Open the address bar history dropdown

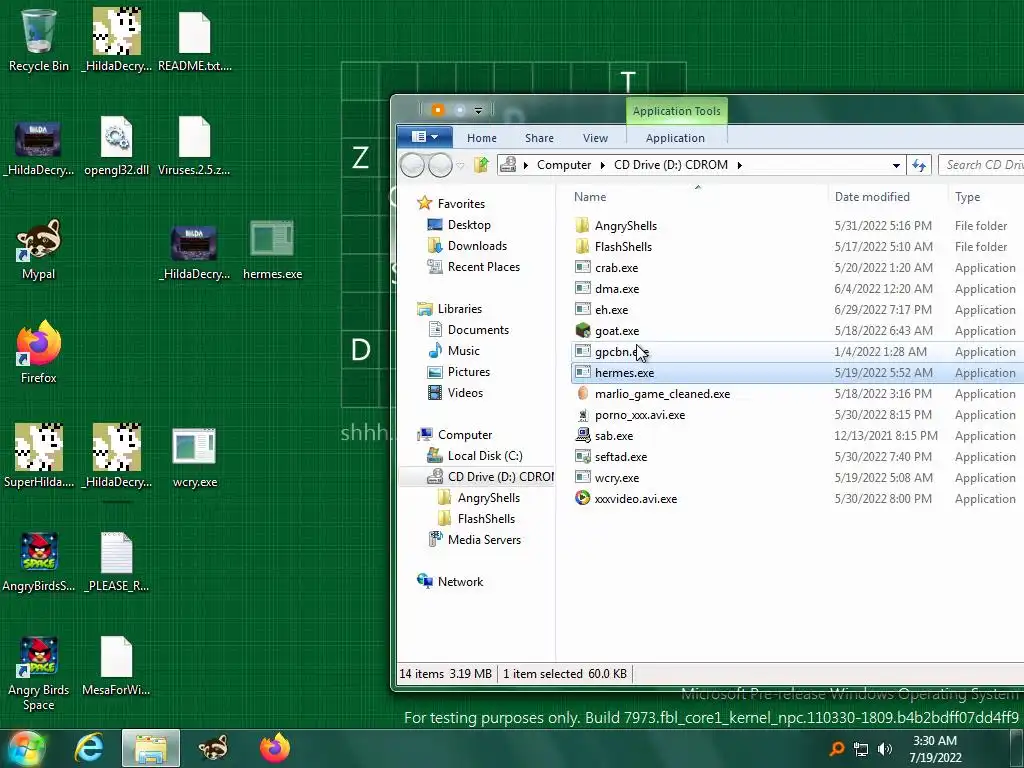pos(896,165)
